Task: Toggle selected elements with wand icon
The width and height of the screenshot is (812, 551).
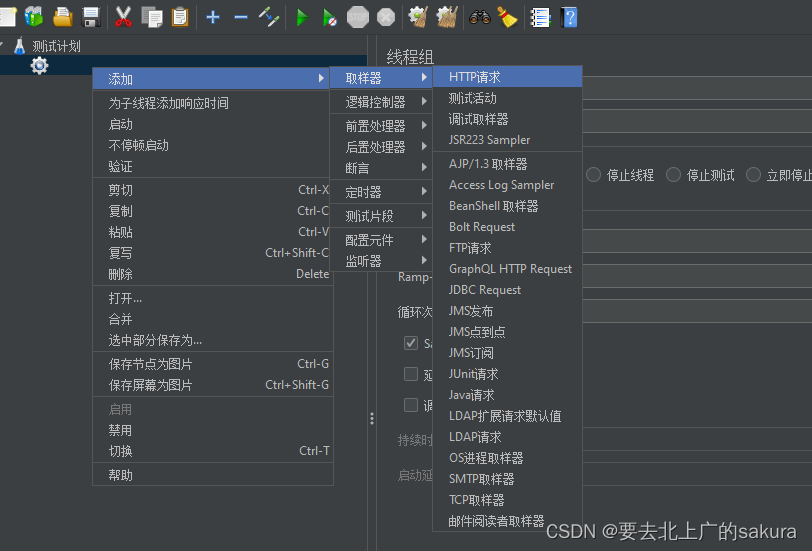Action: pyautogui.click(x=269, y=17)
